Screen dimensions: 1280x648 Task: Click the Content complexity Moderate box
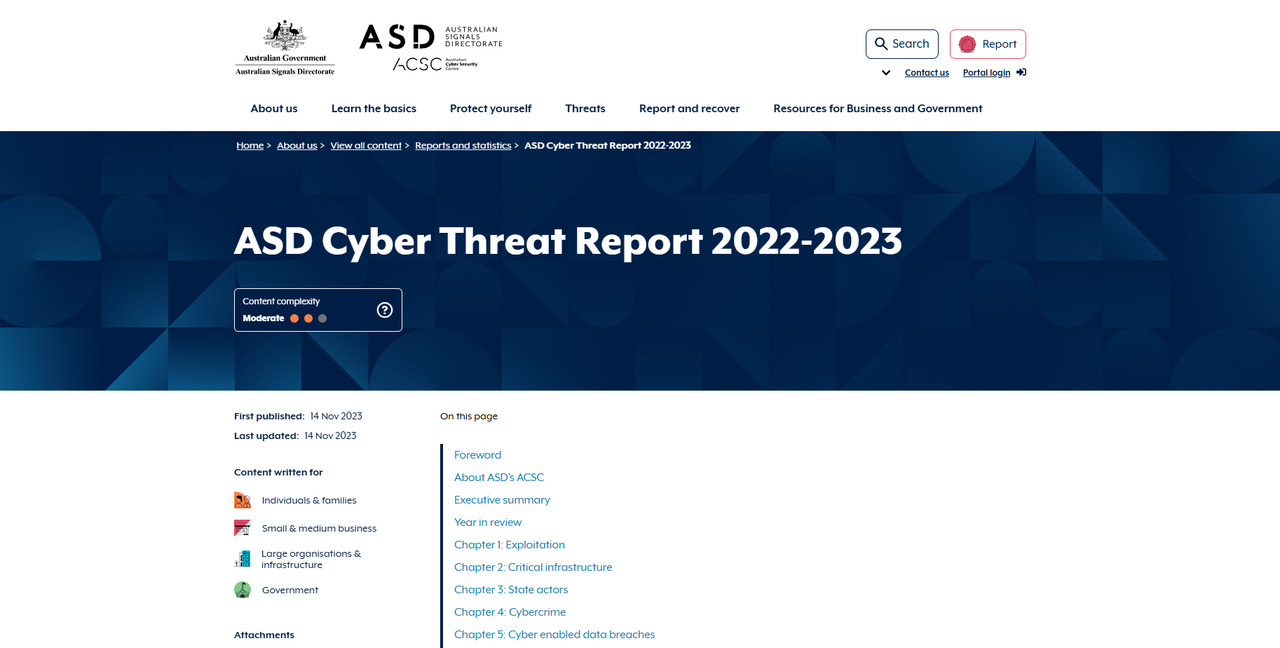pyautogui.click(x=318, y=310)
